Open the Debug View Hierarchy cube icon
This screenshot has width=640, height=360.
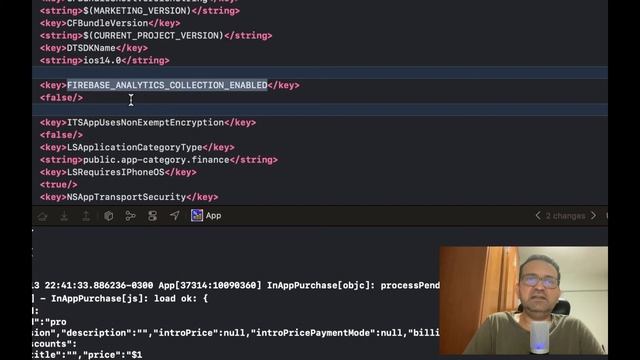coord(109,216)
